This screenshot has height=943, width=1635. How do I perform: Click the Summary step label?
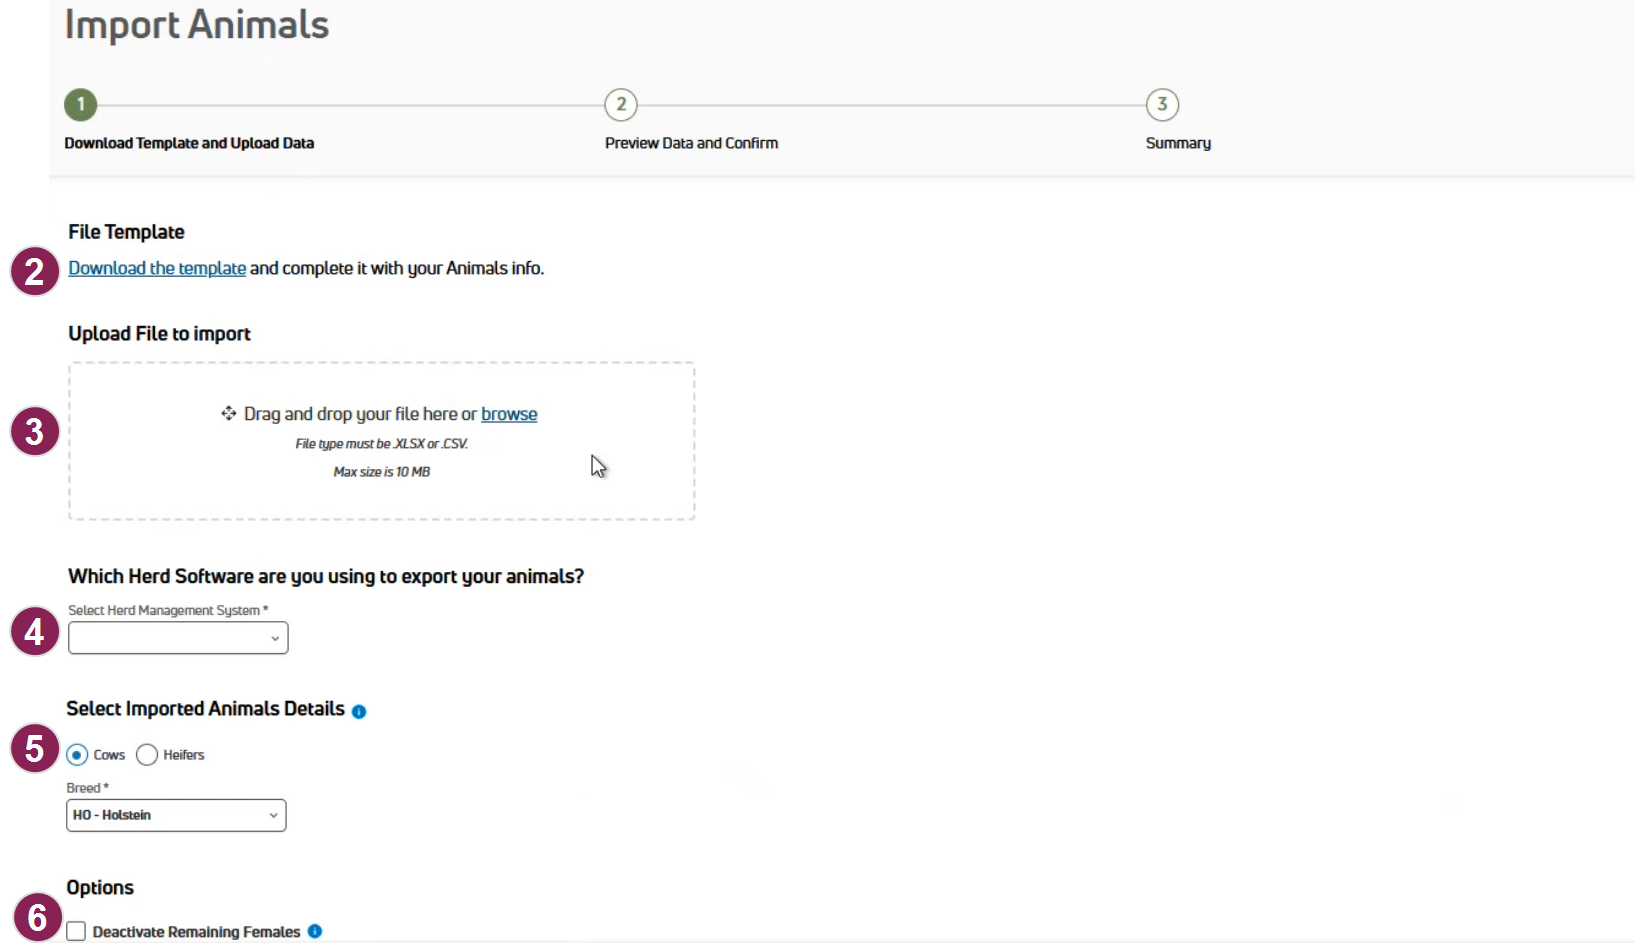pyautogui.click(x=1178, y=143)
